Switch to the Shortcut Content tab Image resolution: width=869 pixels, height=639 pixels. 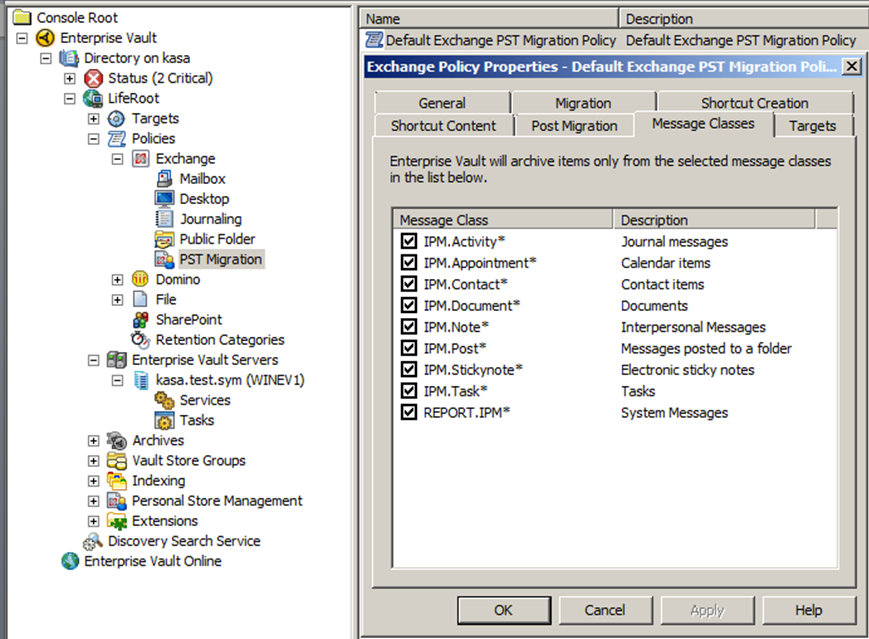443,126
